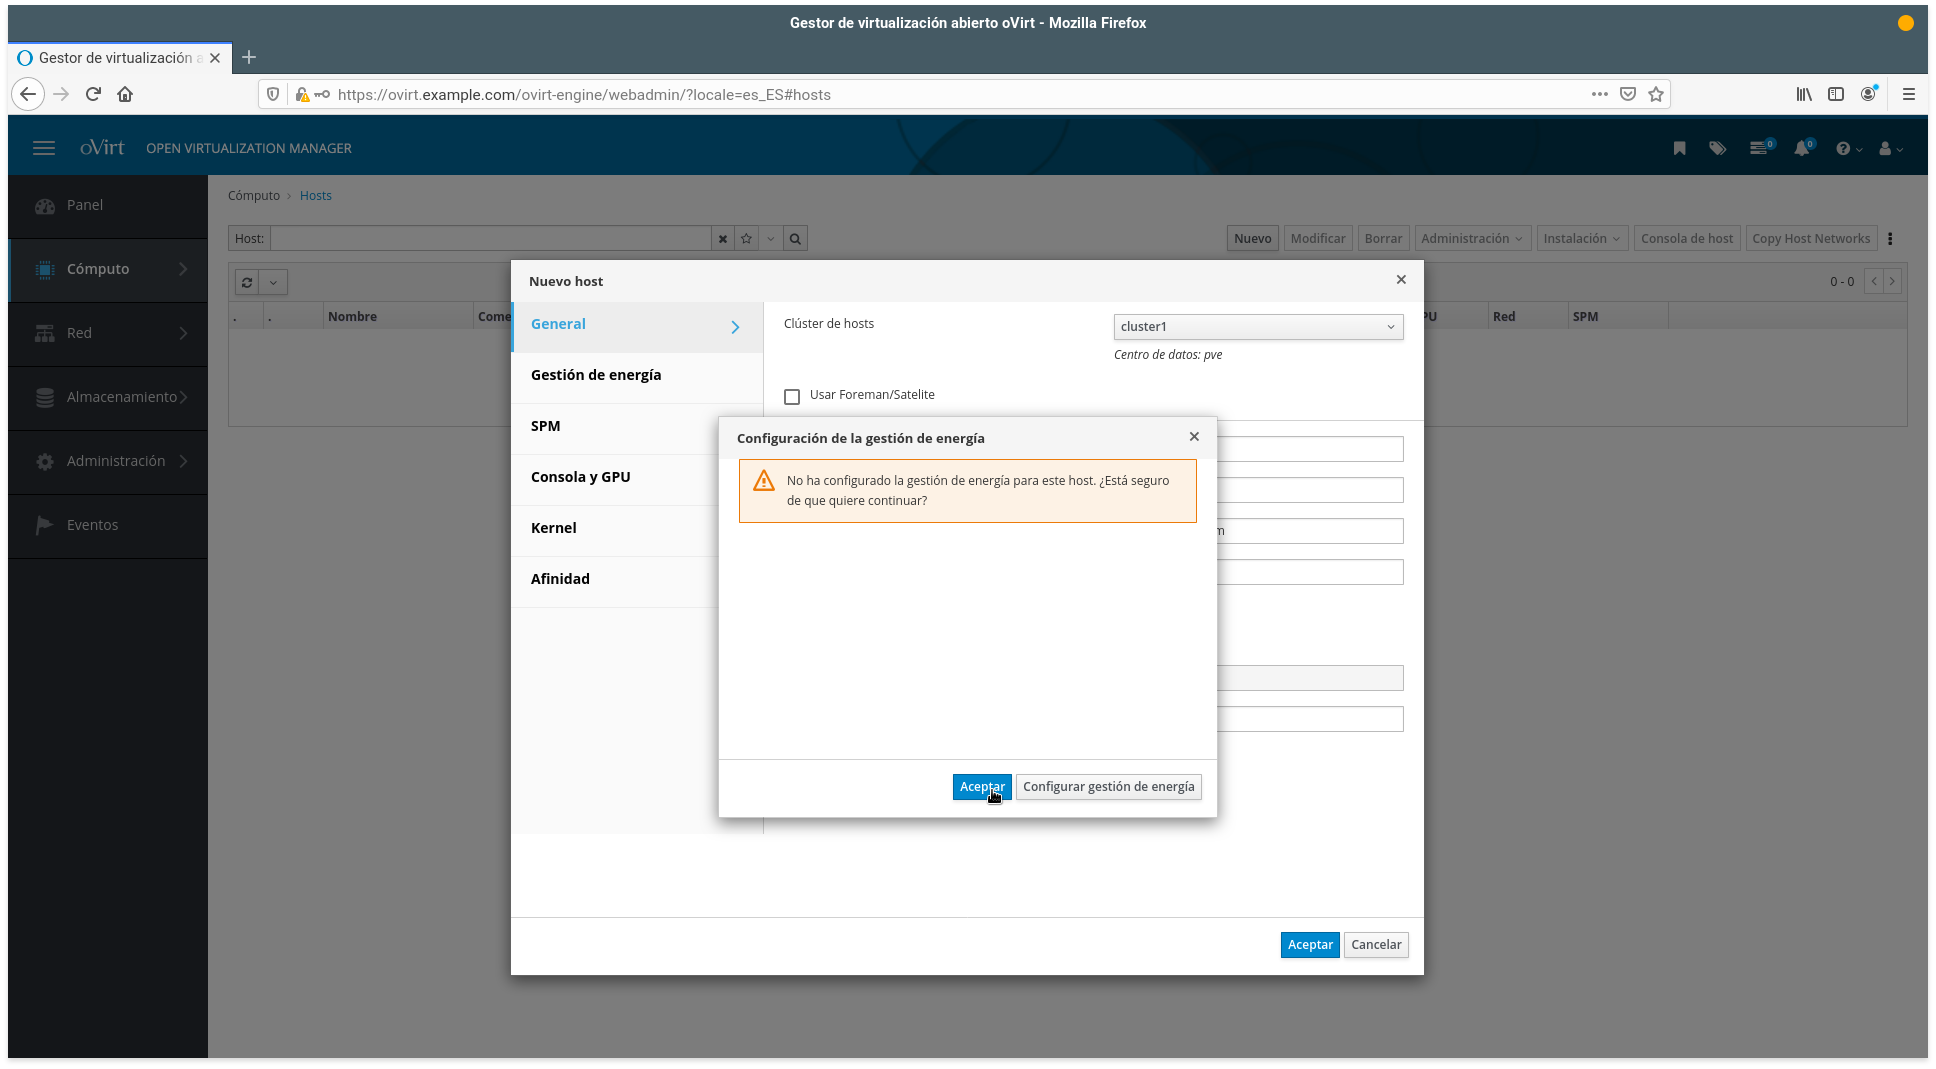Click the search magnifier button

795,239
